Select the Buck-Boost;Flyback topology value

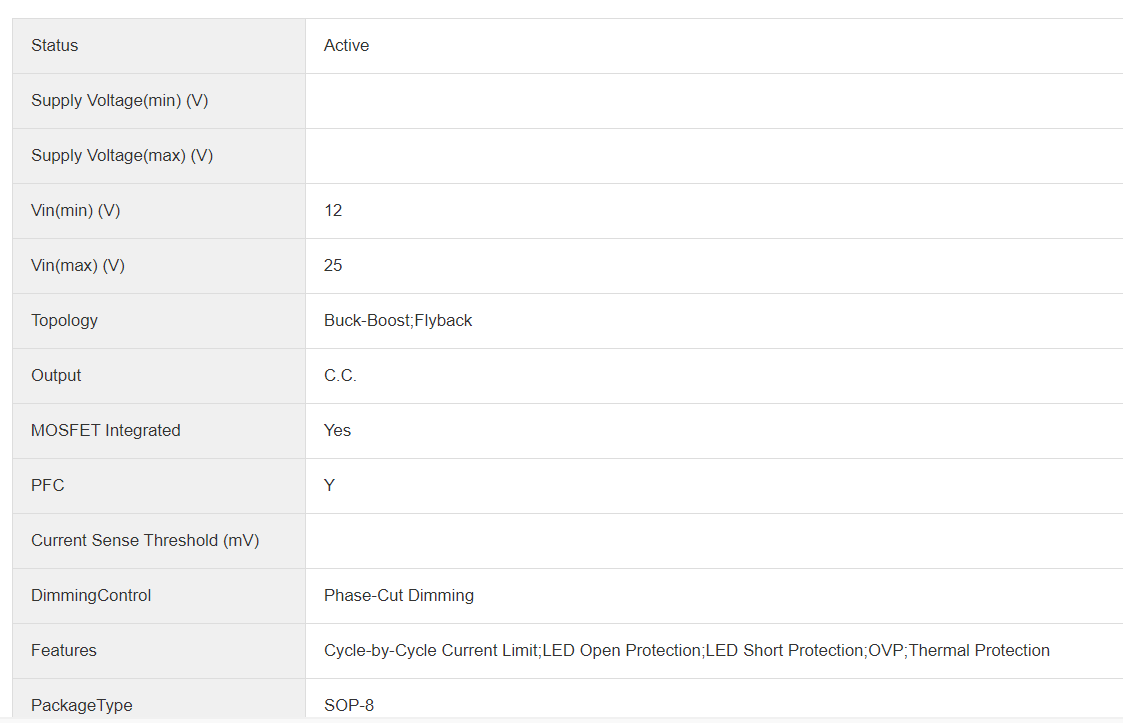pos(398,321)
